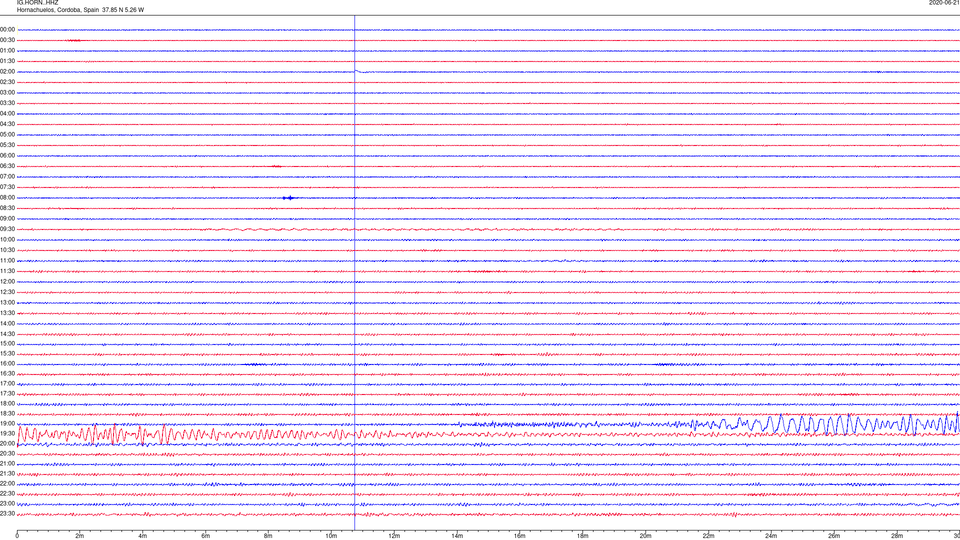The width and height of the screenshot is (960, 540).
Task: Select the 18m tick label on time axis
Action: pos(582,536)
